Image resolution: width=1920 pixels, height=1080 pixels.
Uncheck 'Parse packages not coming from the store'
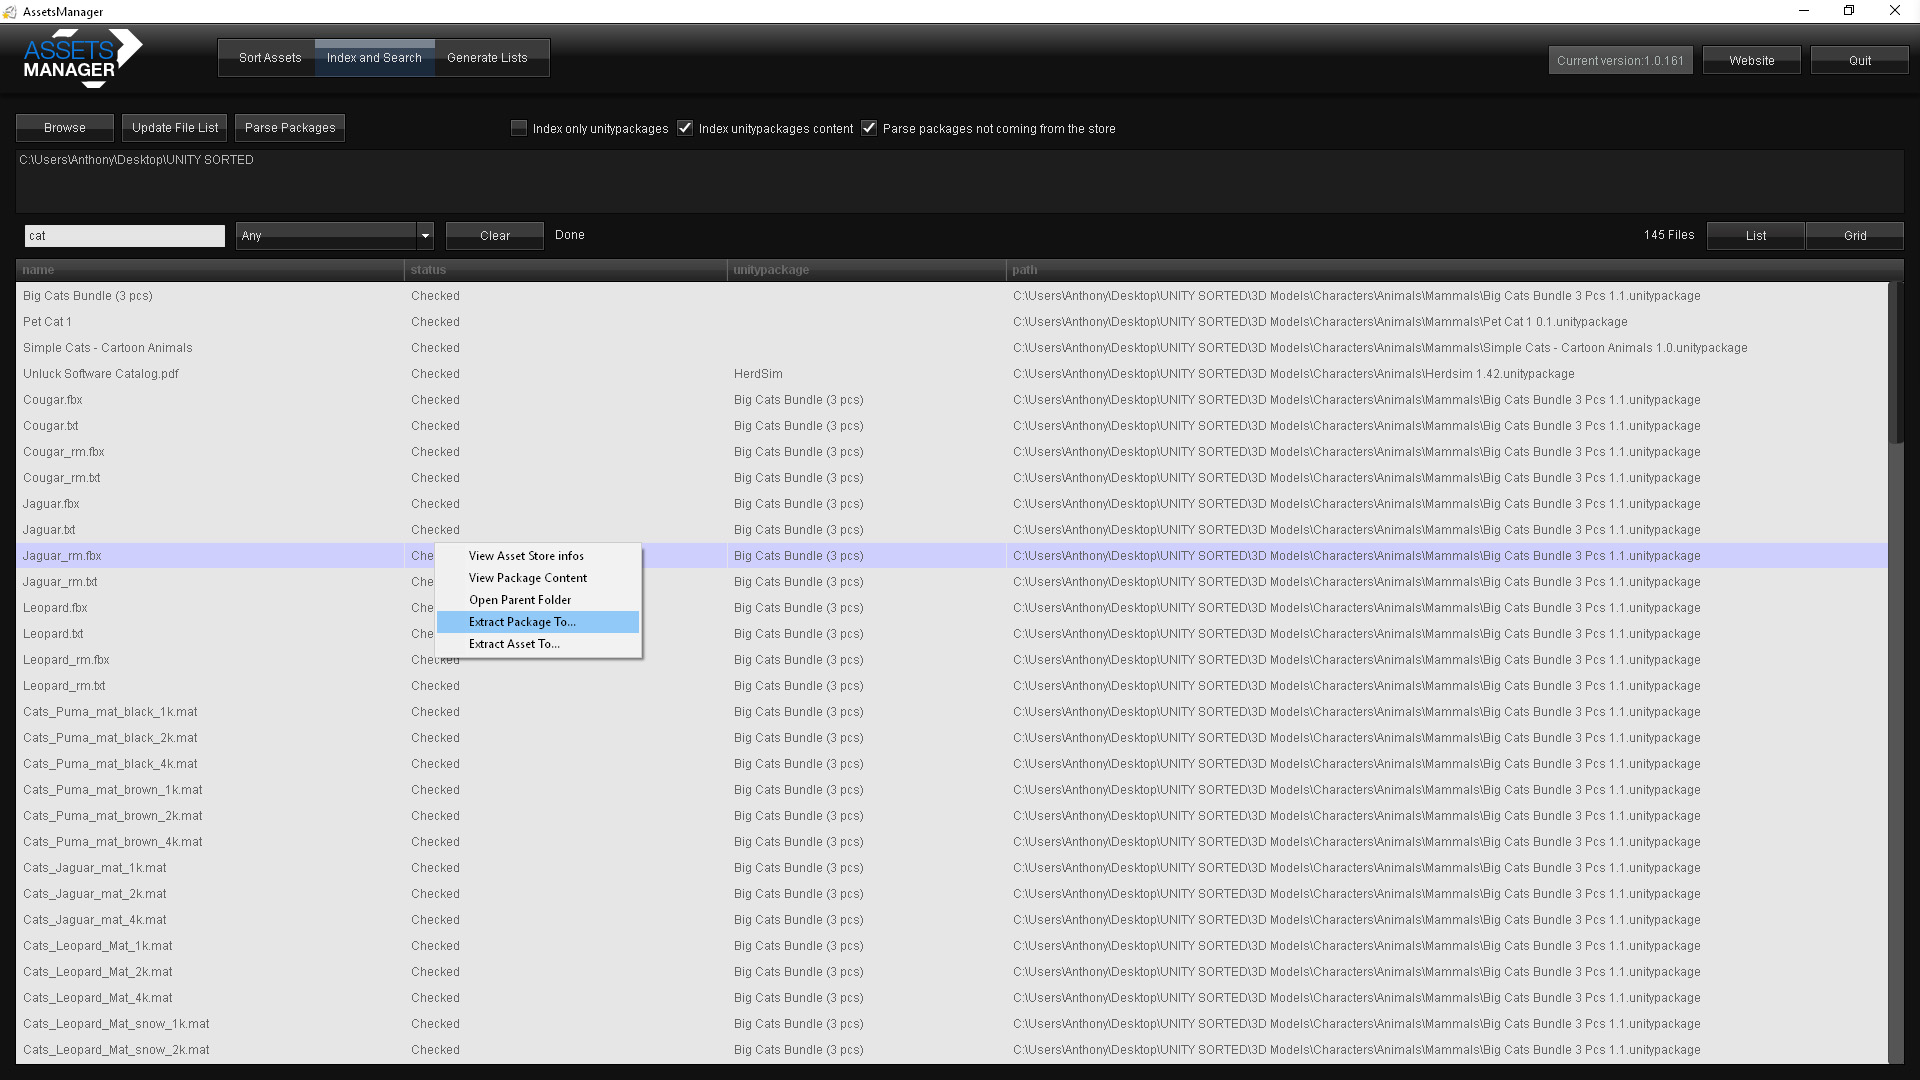(869, 128)
